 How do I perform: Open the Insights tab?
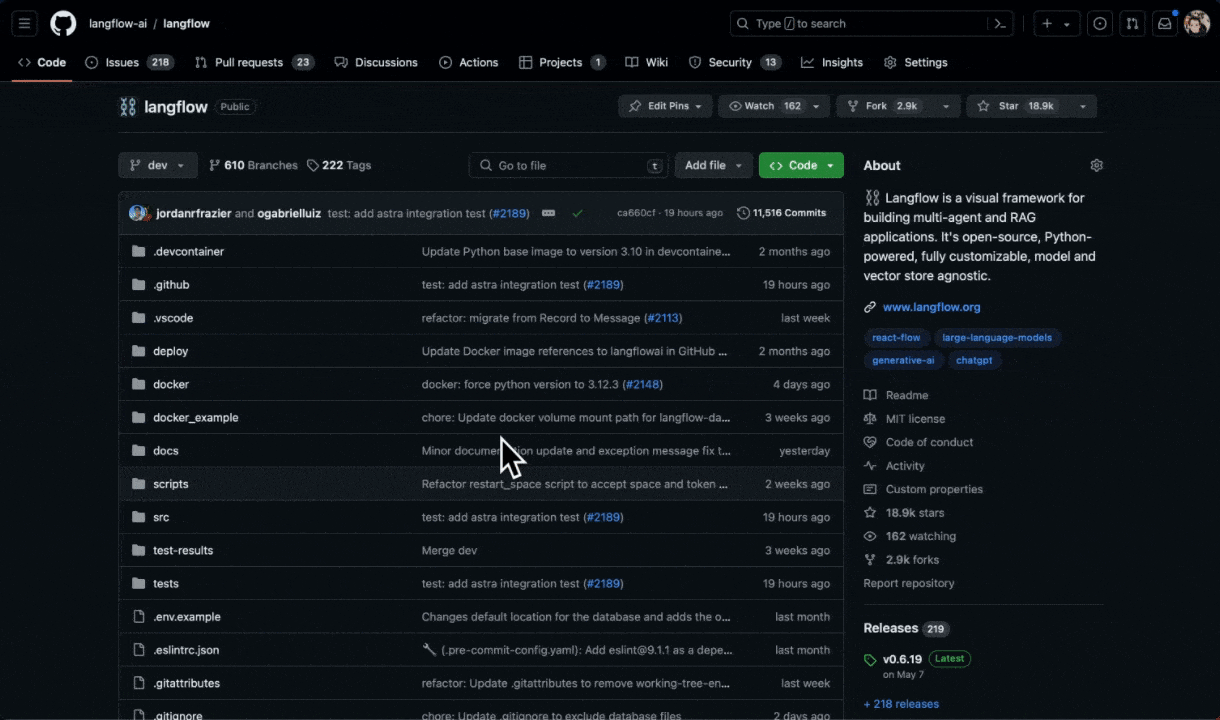click(832, 62)
